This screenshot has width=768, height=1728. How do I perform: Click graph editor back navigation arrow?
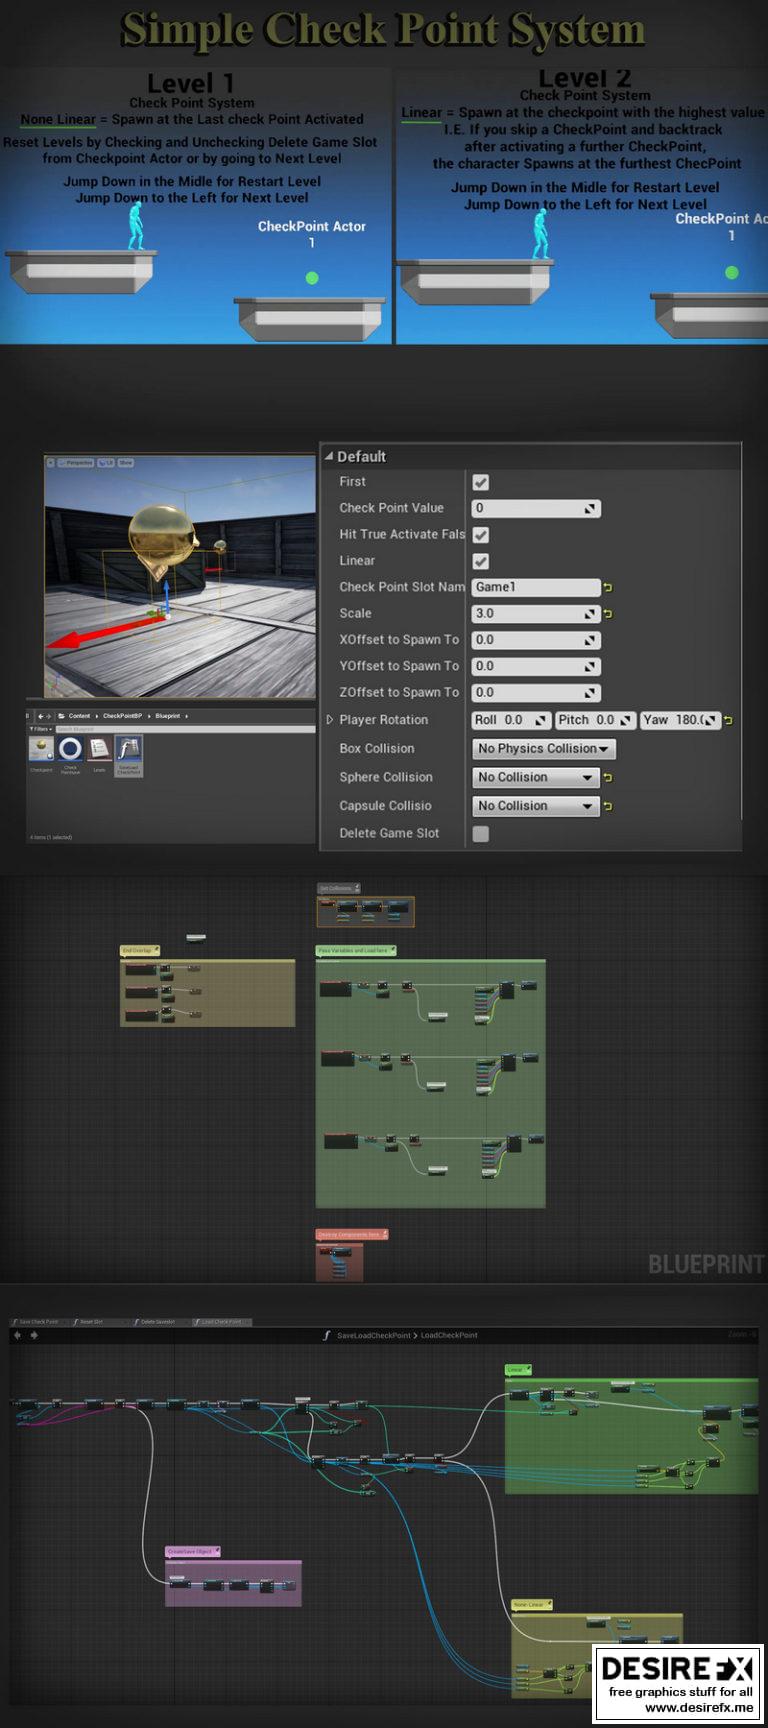point(17,1335)
